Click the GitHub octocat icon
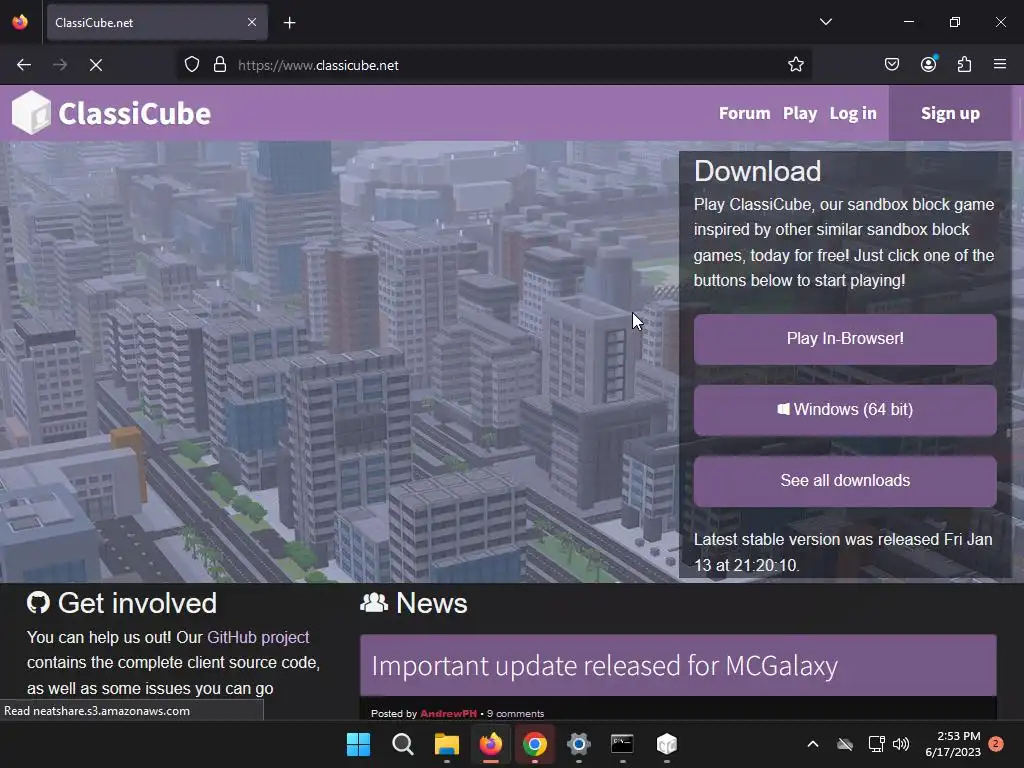Viewport: 1024px width, 768px height. click(39, 603)
